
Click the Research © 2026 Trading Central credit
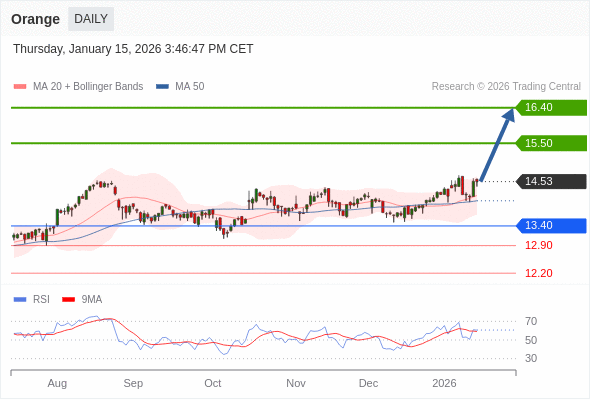[x=506, y=87]
